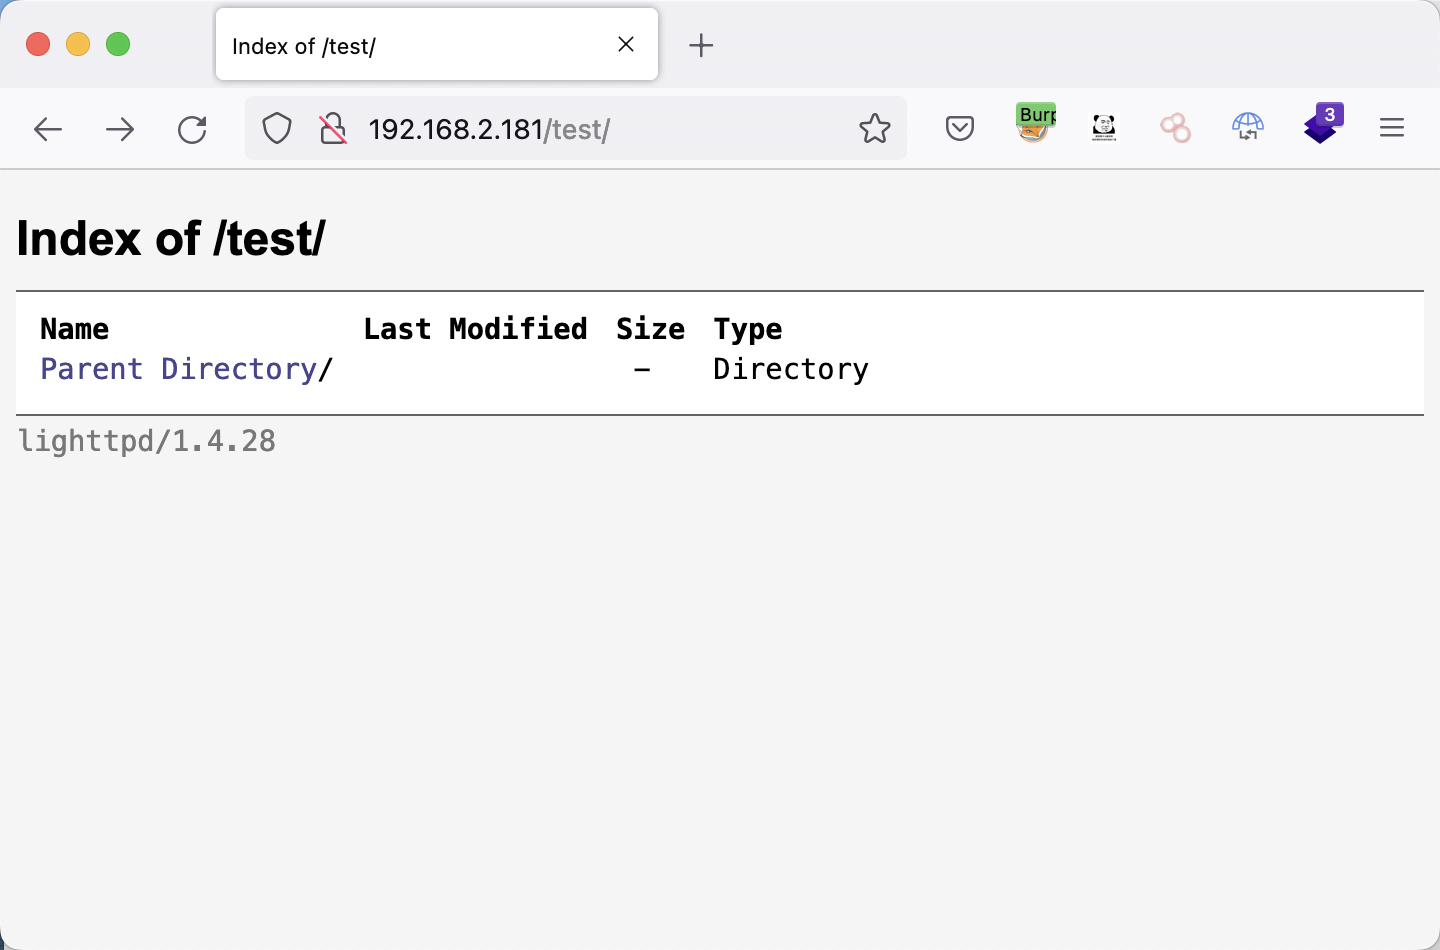Open the Firefox hamburger application menu
1440x950 pixels.
coord(1392,128)
